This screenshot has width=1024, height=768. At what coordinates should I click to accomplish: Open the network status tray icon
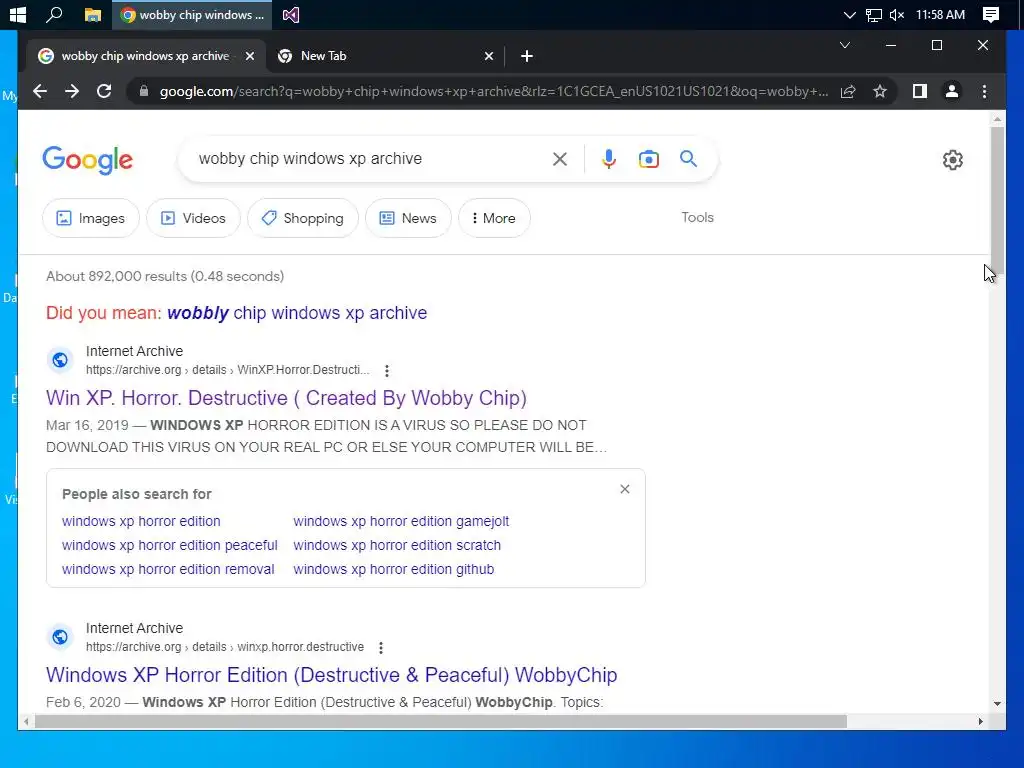click(x=874, y=14)
